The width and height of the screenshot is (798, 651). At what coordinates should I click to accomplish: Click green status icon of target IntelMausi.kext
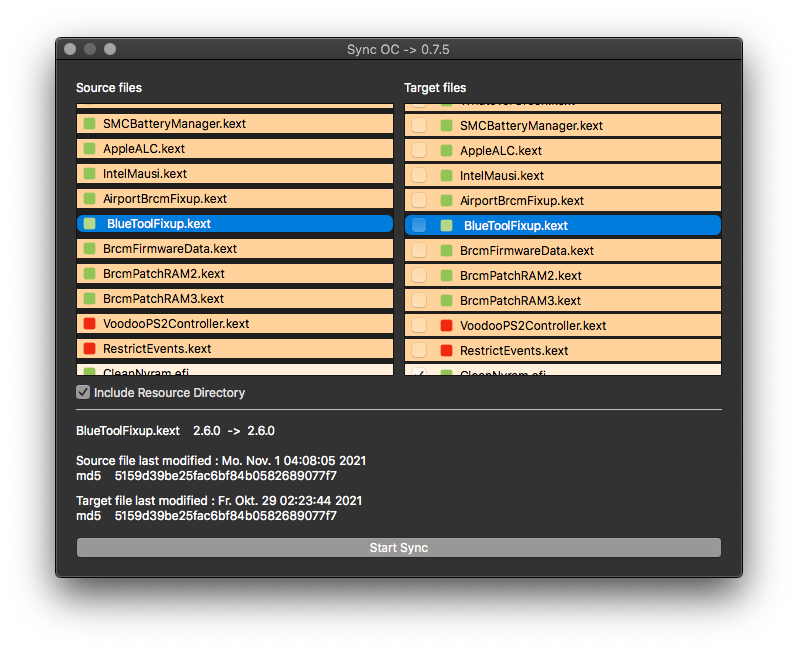(x=446, y=175)
